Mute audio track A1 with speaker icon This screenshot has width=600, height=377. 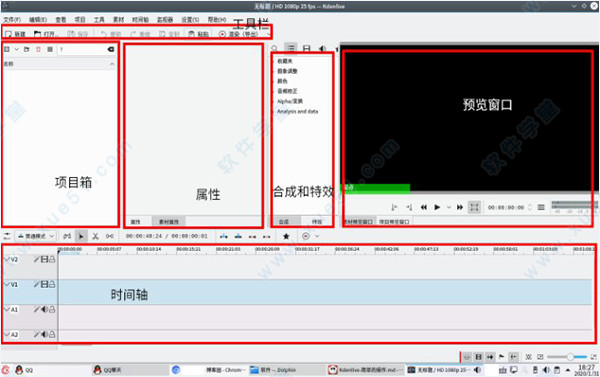click(x=44, y=309)
